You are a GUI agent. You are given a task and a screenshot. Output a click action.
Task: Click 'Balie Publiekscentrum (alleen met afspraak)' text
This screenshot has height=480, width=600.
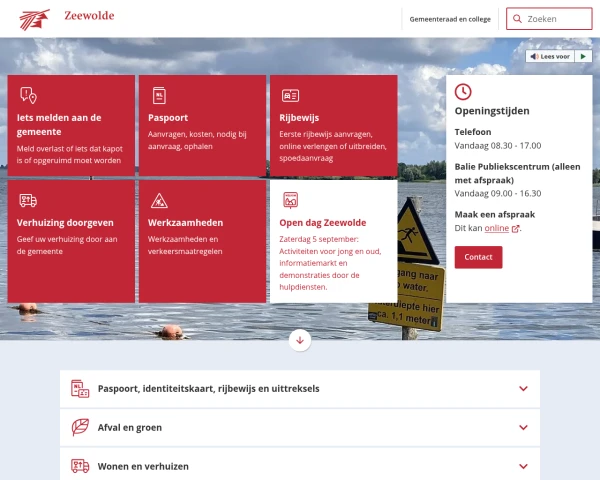(x=517, y=173)
